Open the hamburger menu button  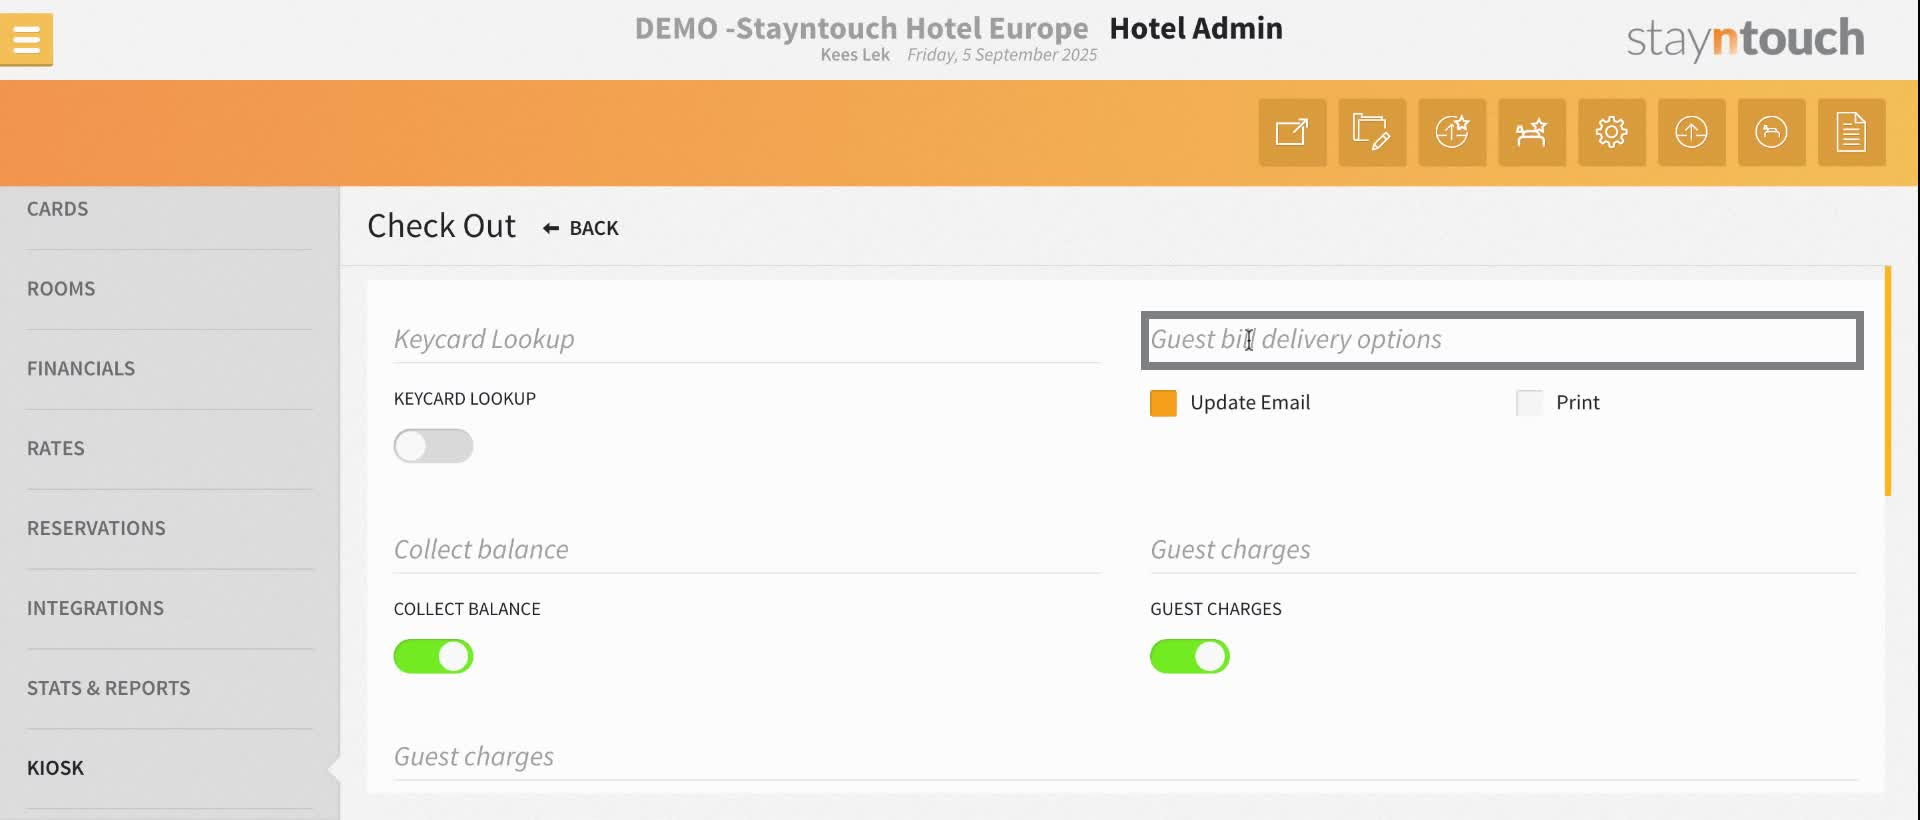coord(27,40)
